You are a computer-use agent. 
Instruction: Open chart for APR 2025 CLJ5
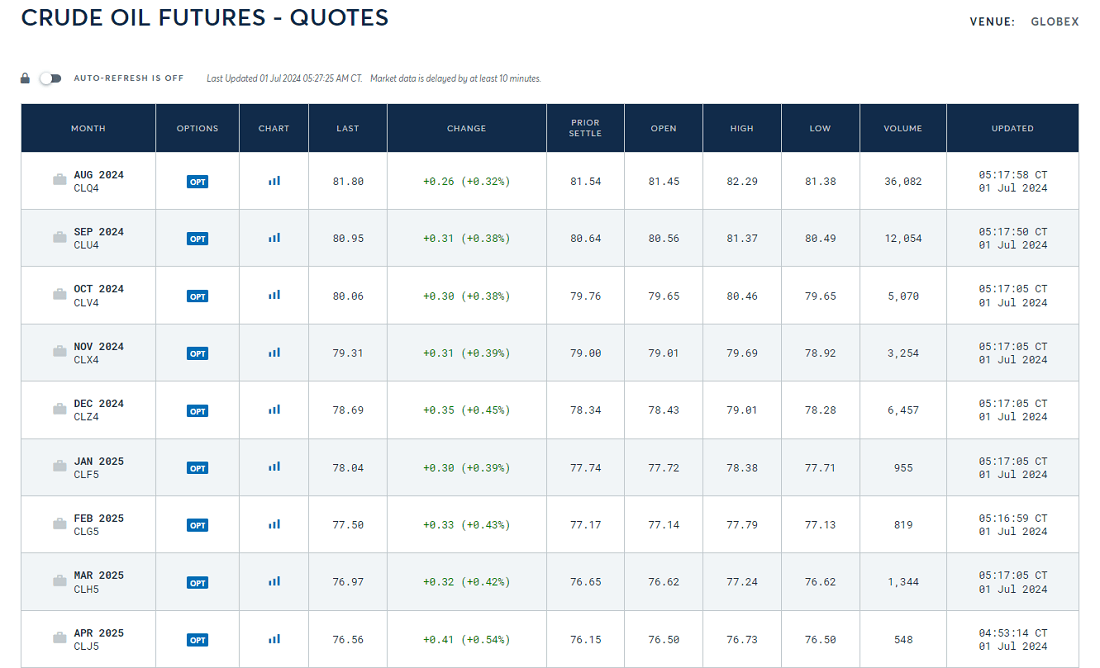[x=274, y=639]
